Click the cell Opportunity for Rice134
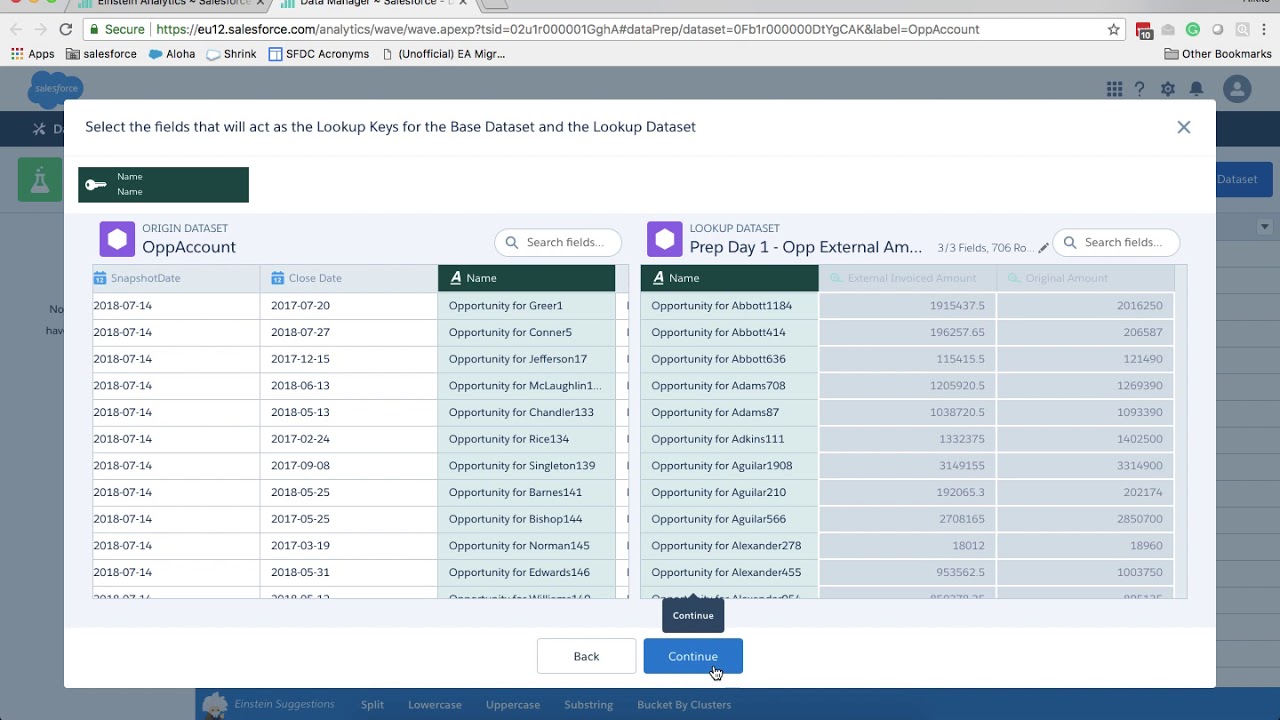This screenshot has height=720, width=1280. [x=526, y=439]
